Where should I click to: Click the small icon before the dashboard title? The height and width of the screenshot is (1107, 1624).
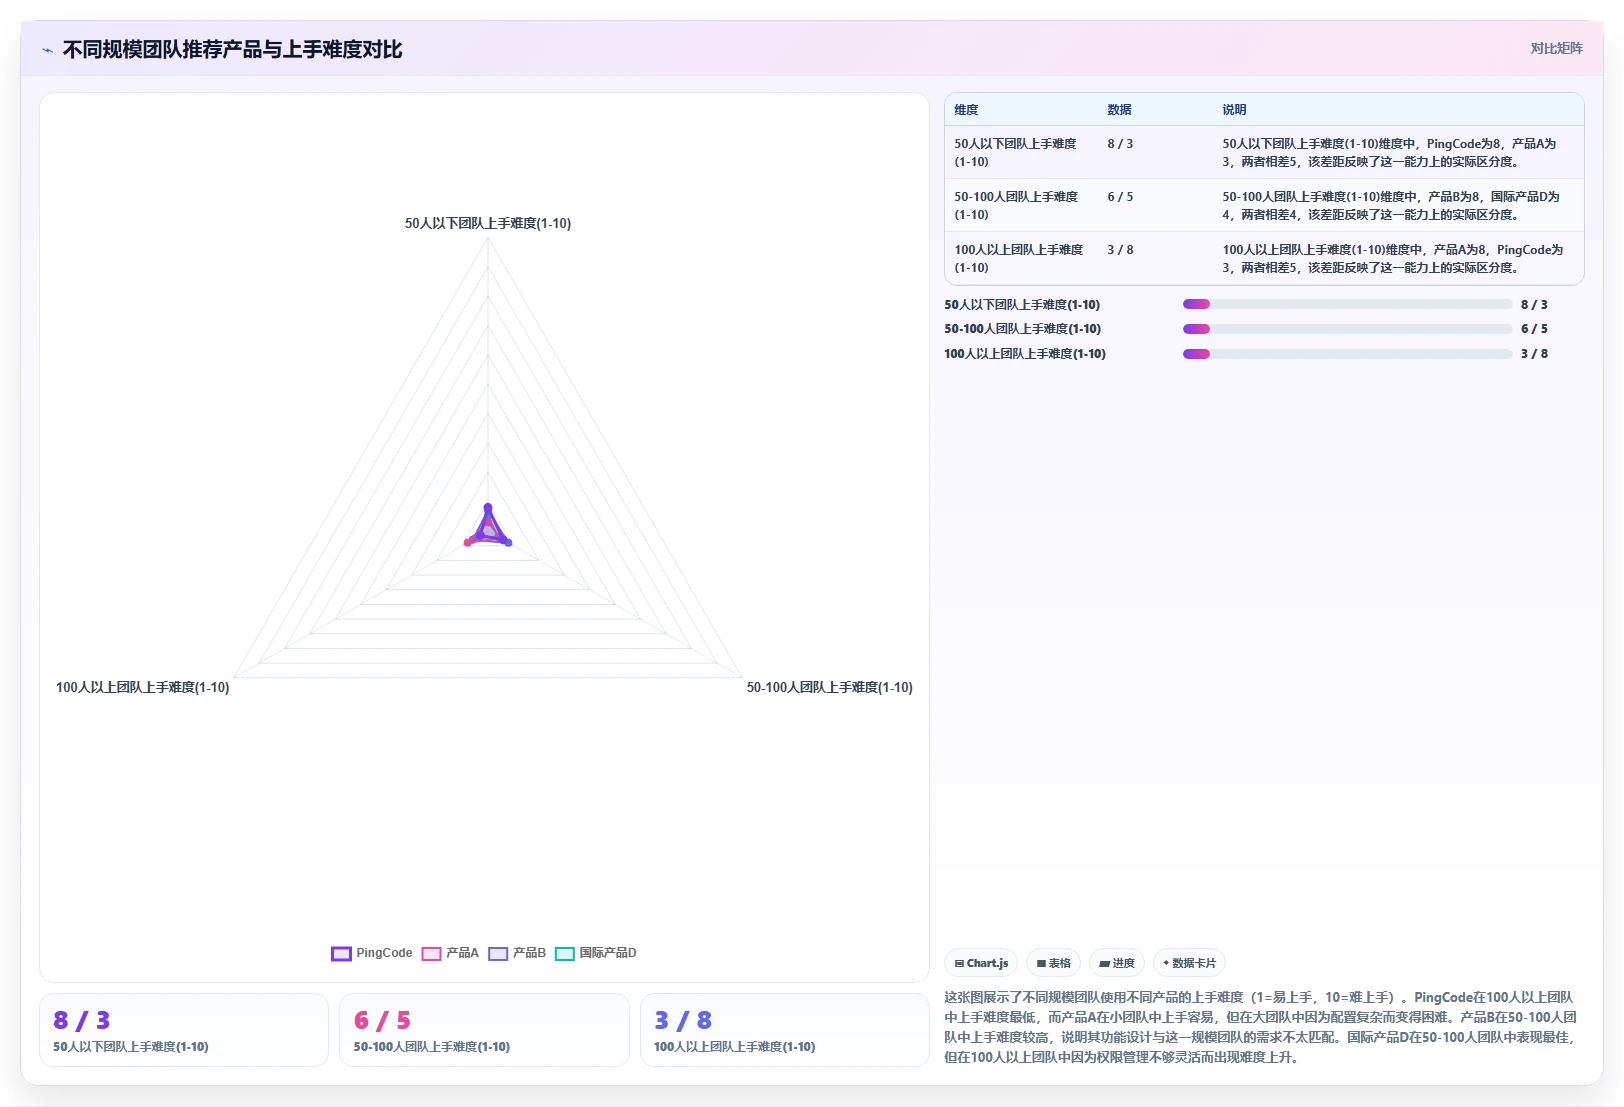47,50
